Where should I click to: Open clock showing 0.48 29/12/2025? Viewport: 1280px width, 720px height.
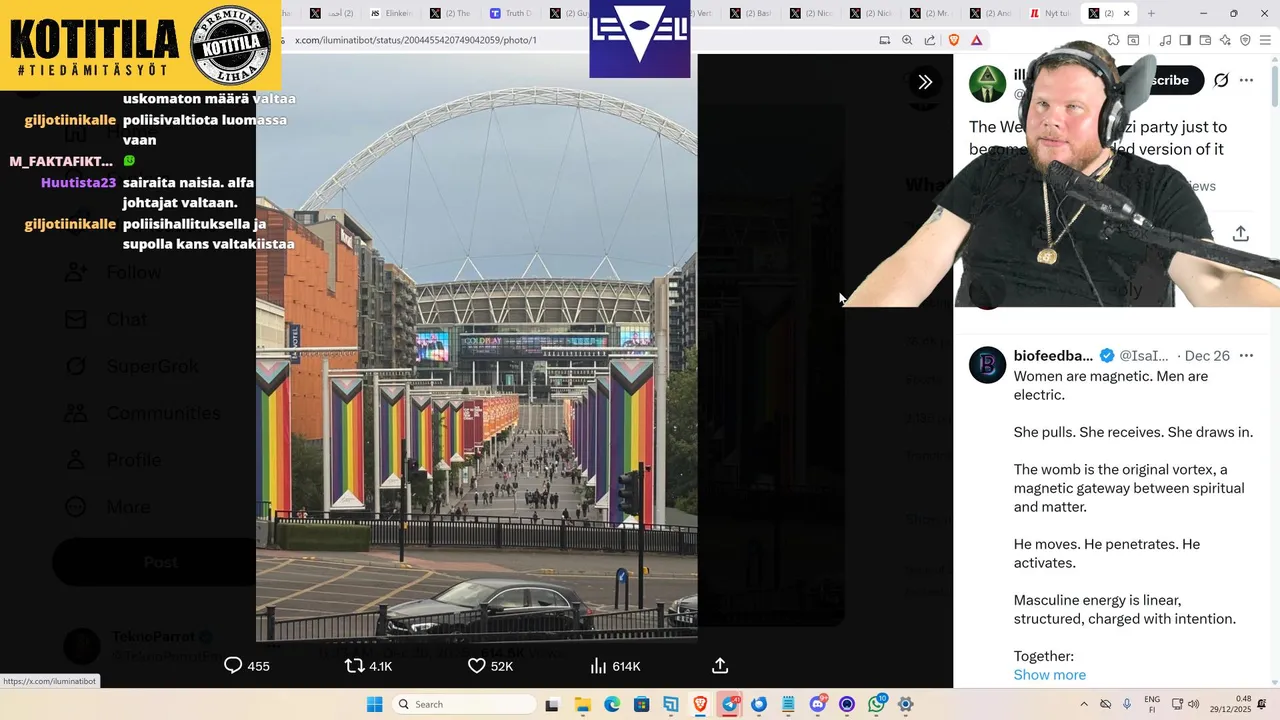click(1230, 704)
